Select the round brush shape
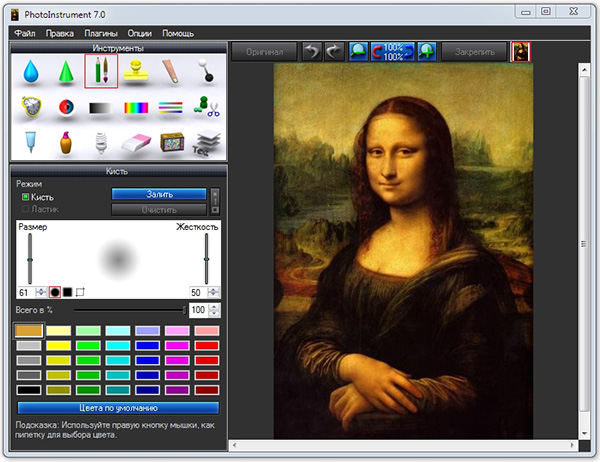Screen dimensions: 600x462 coord(54,292)
